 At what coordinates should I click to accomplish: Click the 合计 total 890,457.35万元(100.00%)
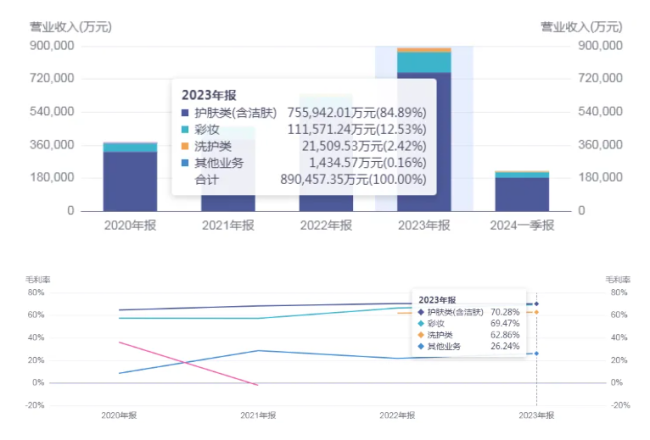tap(353, 180)
